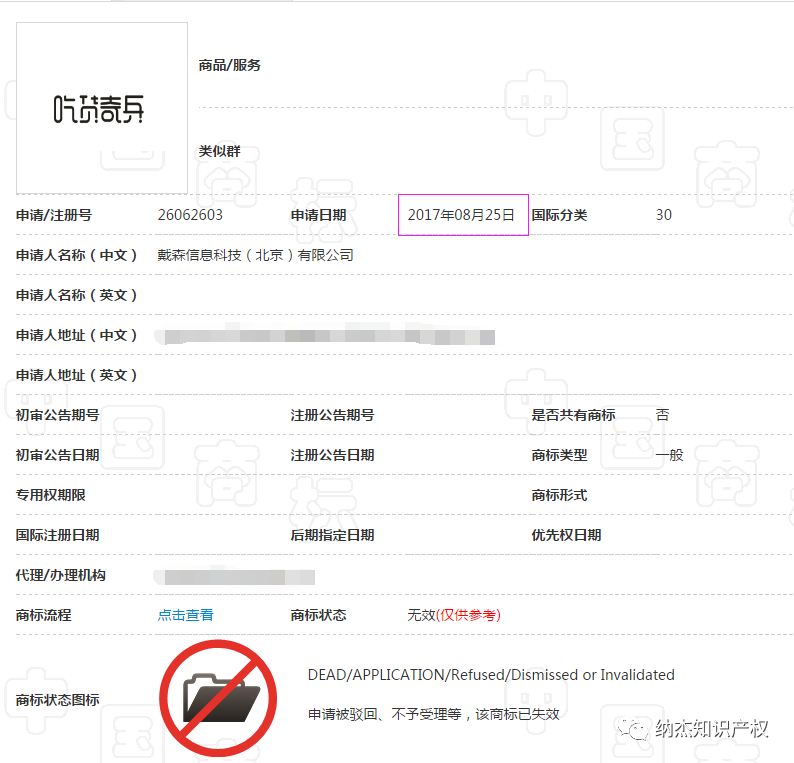Click the blurred applicant address field
This screenshot has height=763, width=794.
pos(326,337)
